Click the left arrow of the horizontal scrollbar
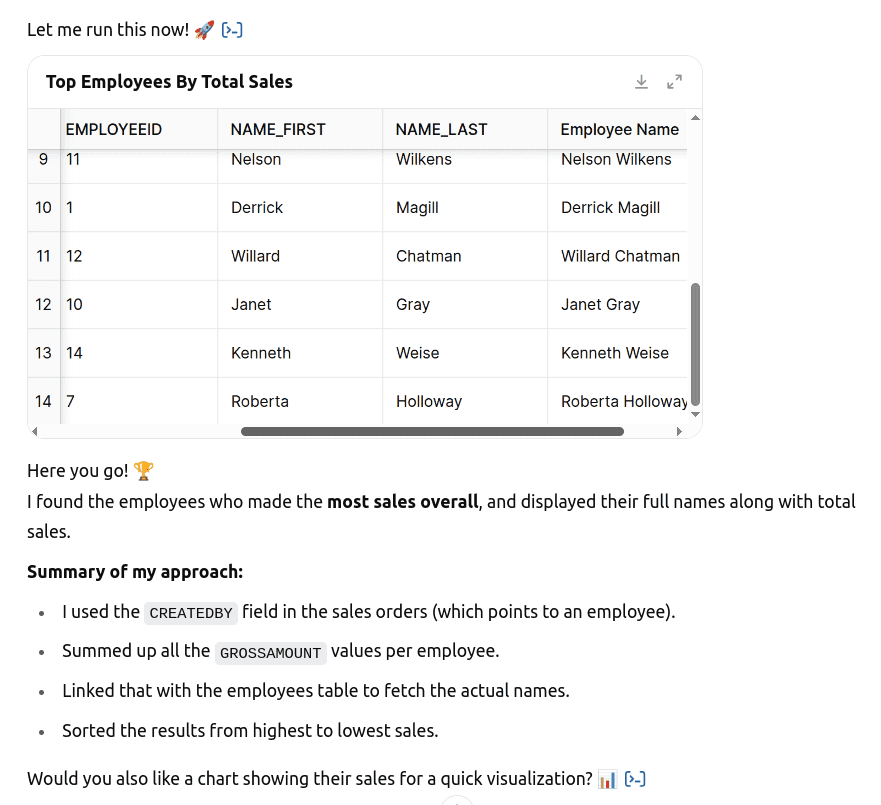881x805 pixels. coord(34,431)
